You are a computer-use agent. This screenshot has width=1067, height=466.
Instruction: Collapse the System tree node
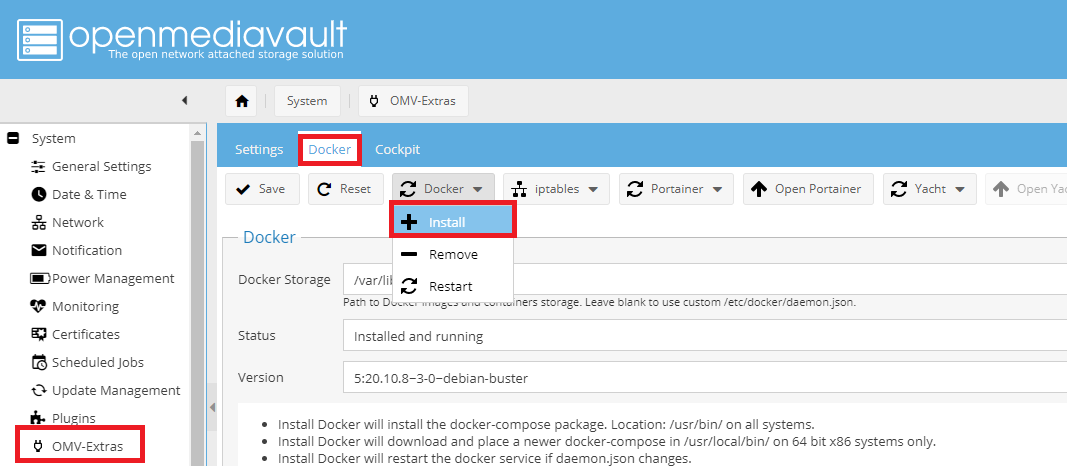pyautogui.click(x=13, y=138)
